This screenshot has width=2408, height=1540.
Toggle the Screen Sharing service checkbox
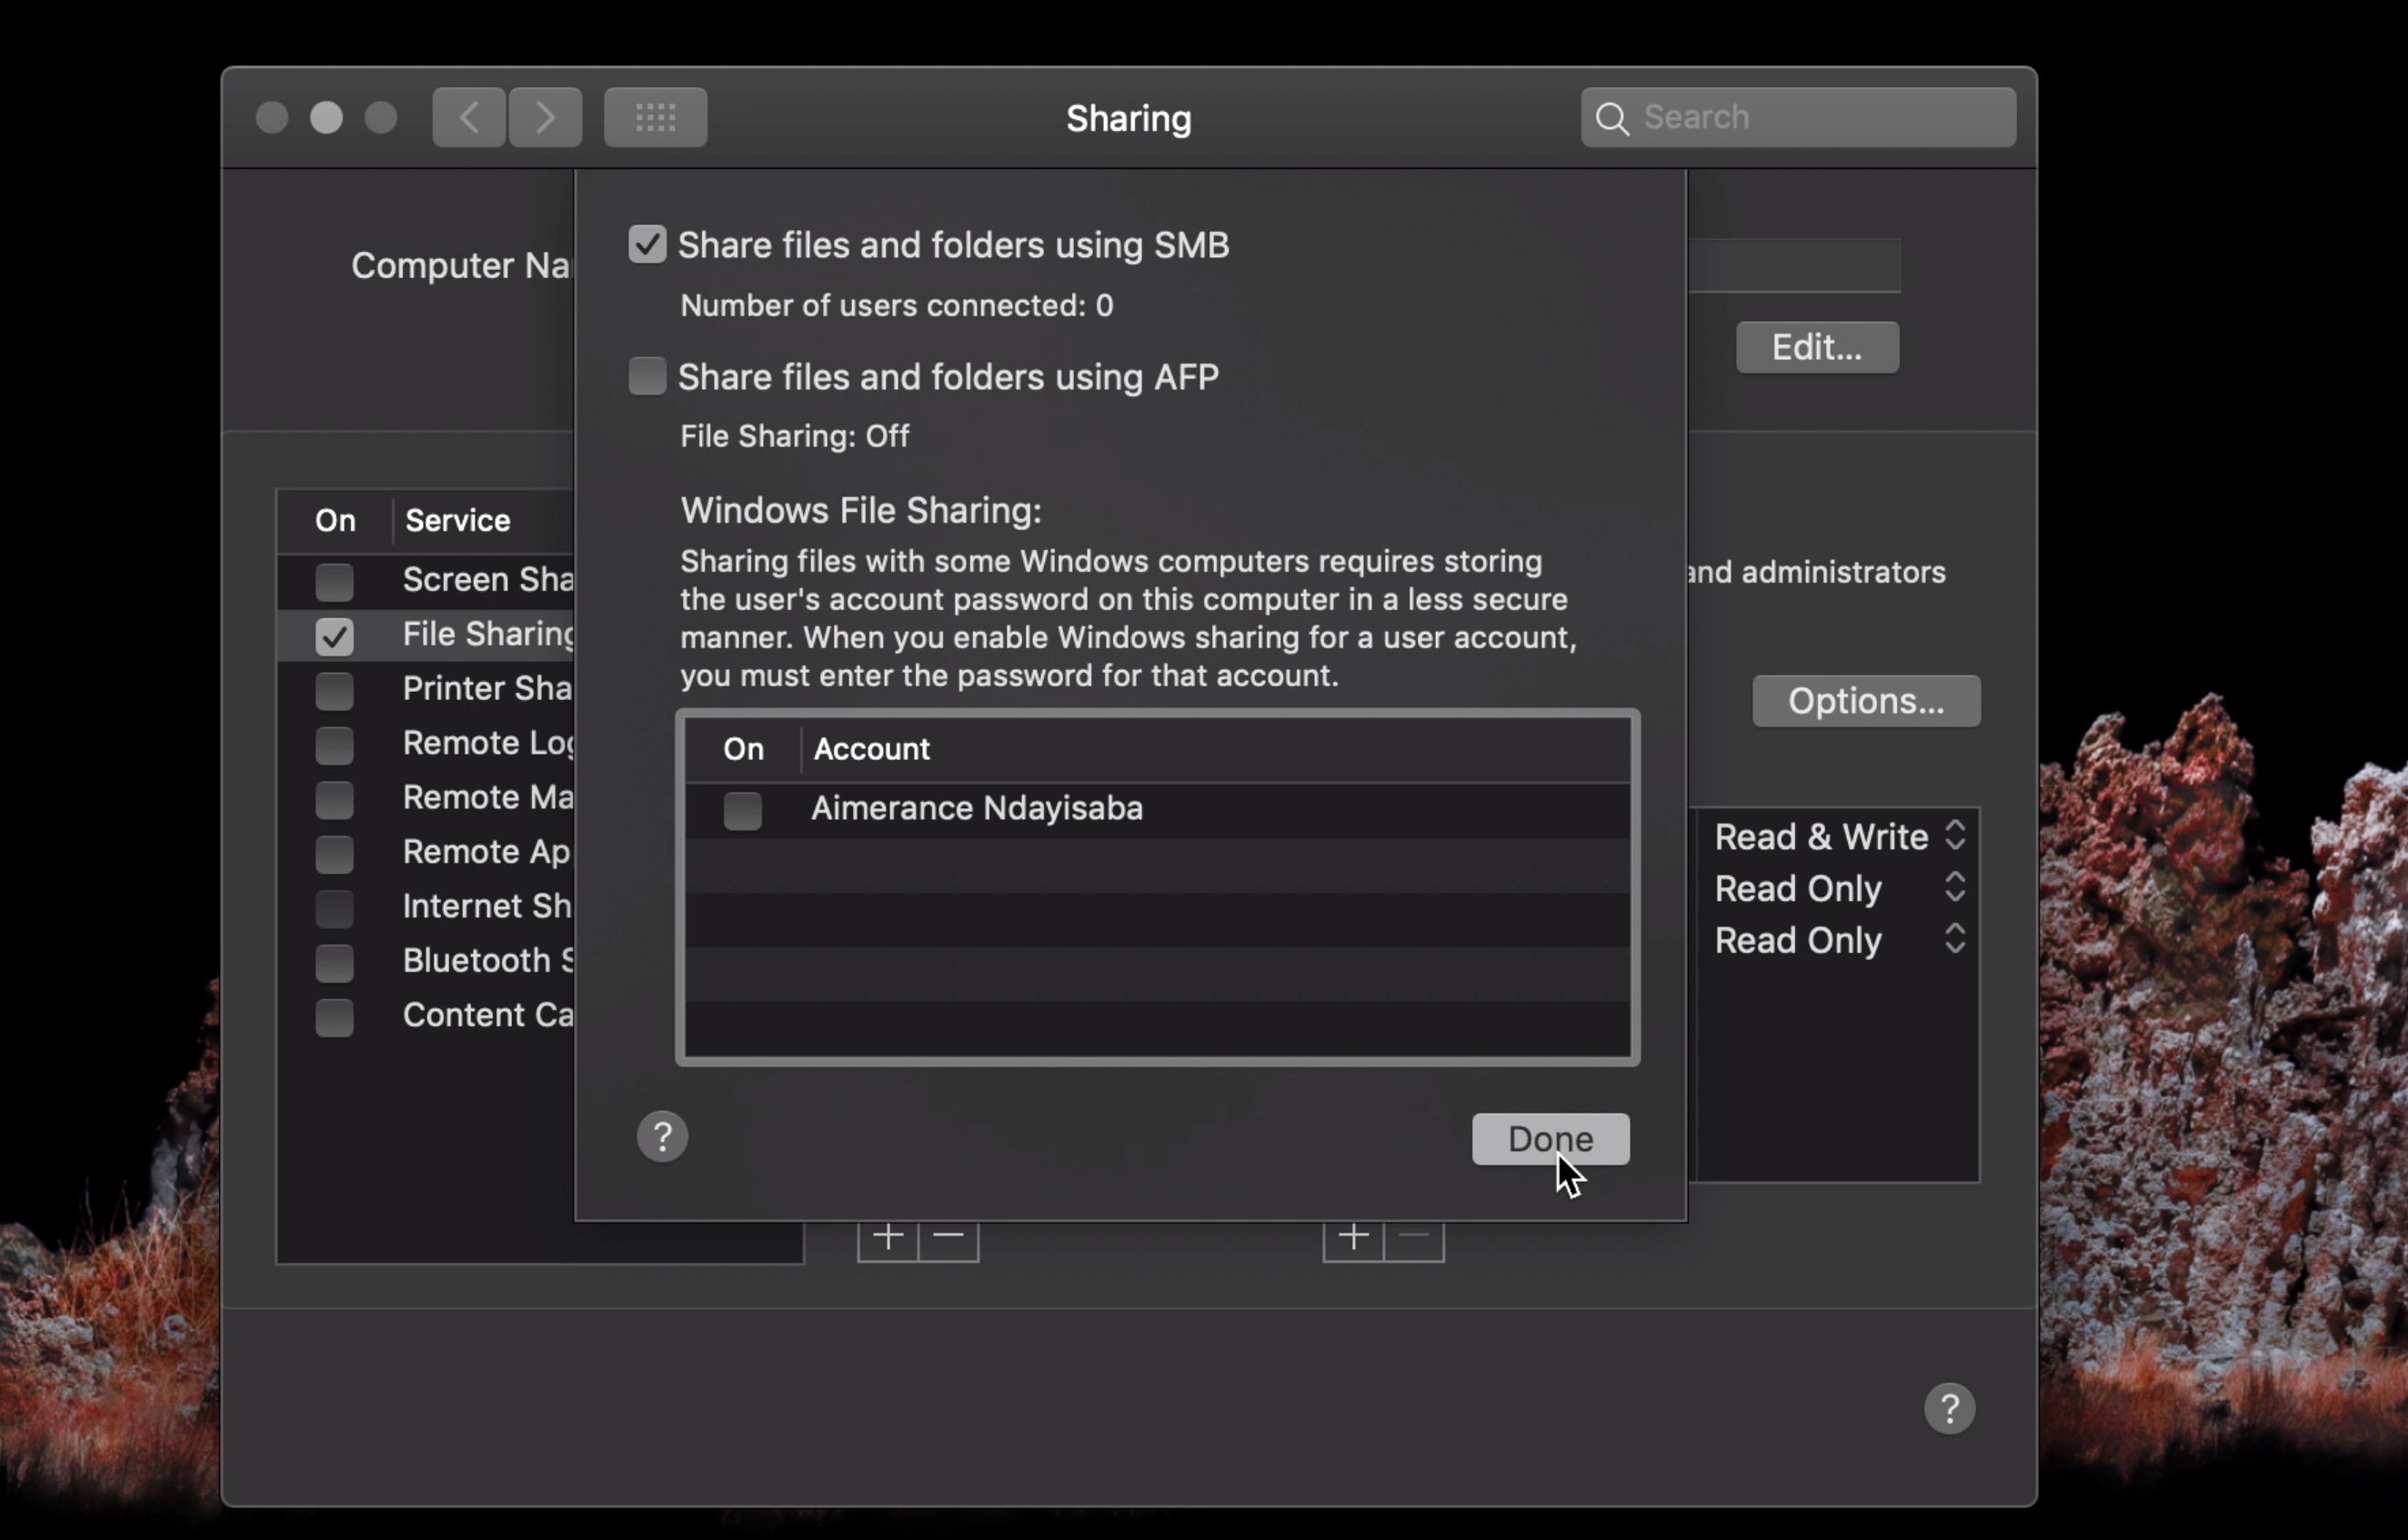click(x=334, y=581)
